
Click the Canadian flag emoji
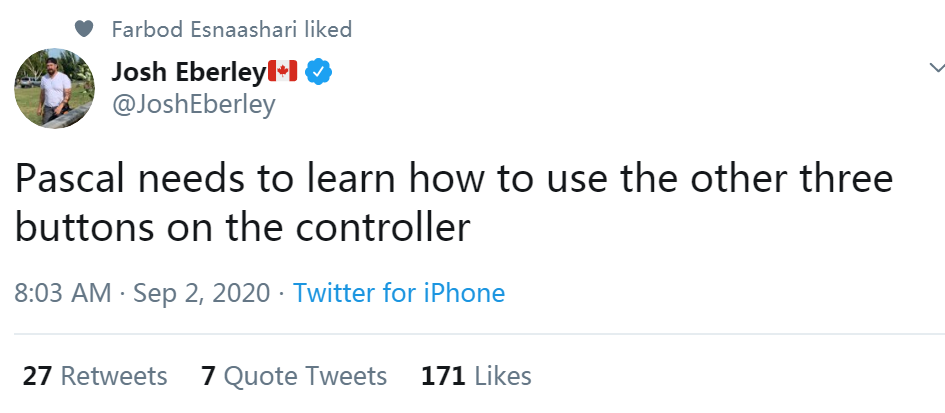pos(283,72)
